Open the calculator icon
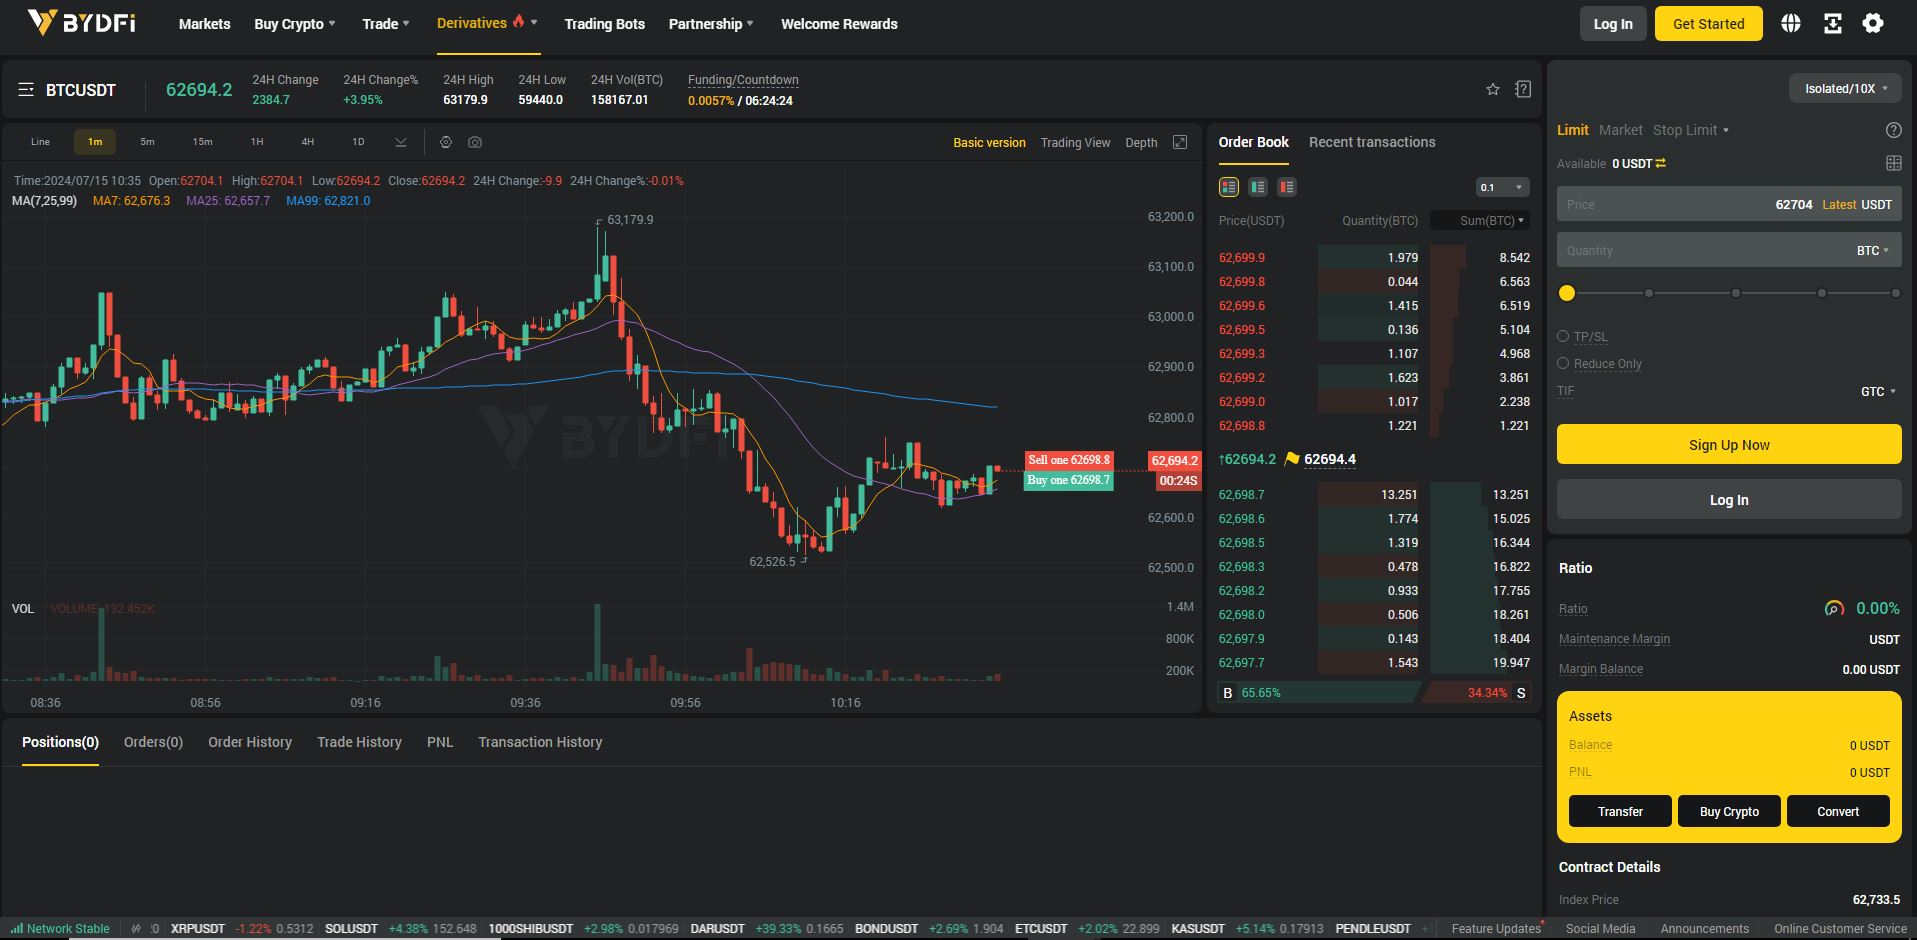This screenshot has width=1917, height=940. 1893,163
